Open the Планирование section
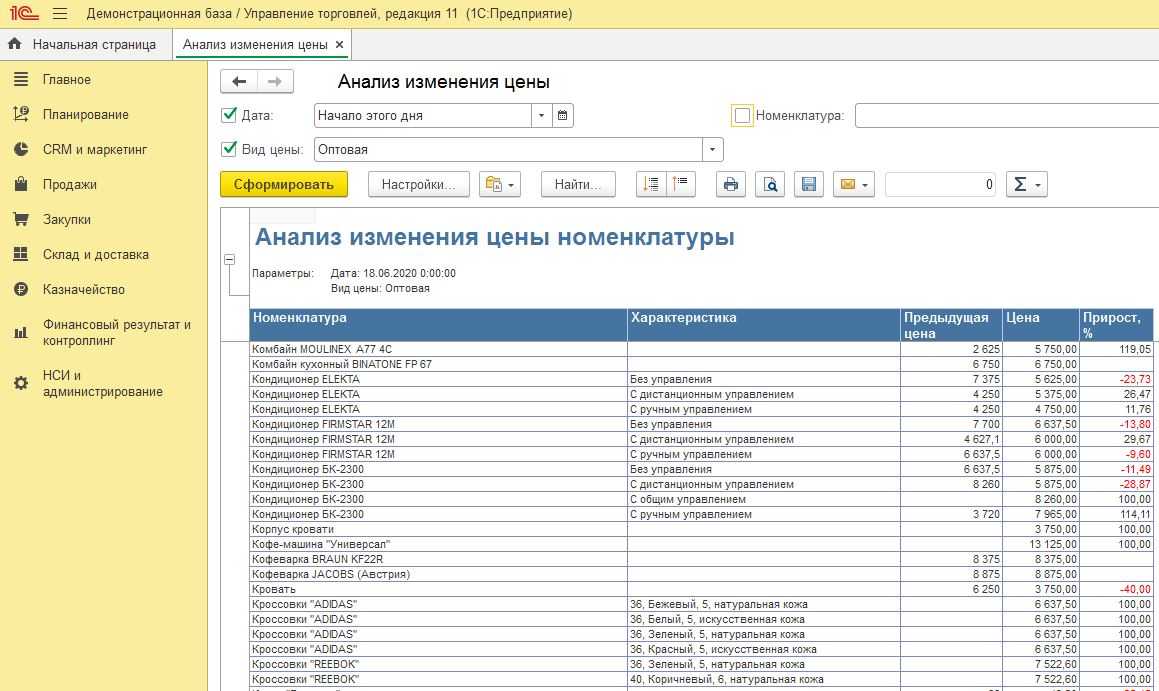The height and width of the screenshot is (691, 1159). point(86,115)
